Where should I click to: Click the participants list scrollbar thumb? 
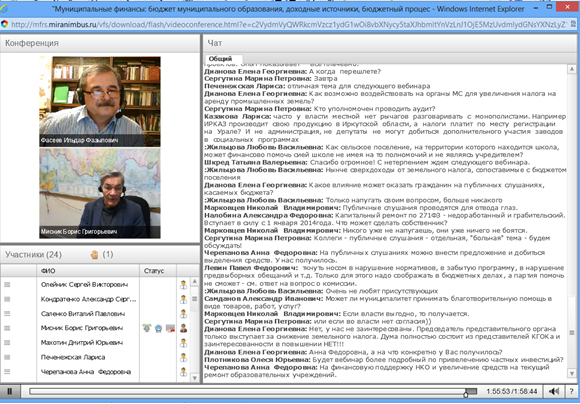click(195, 299)
